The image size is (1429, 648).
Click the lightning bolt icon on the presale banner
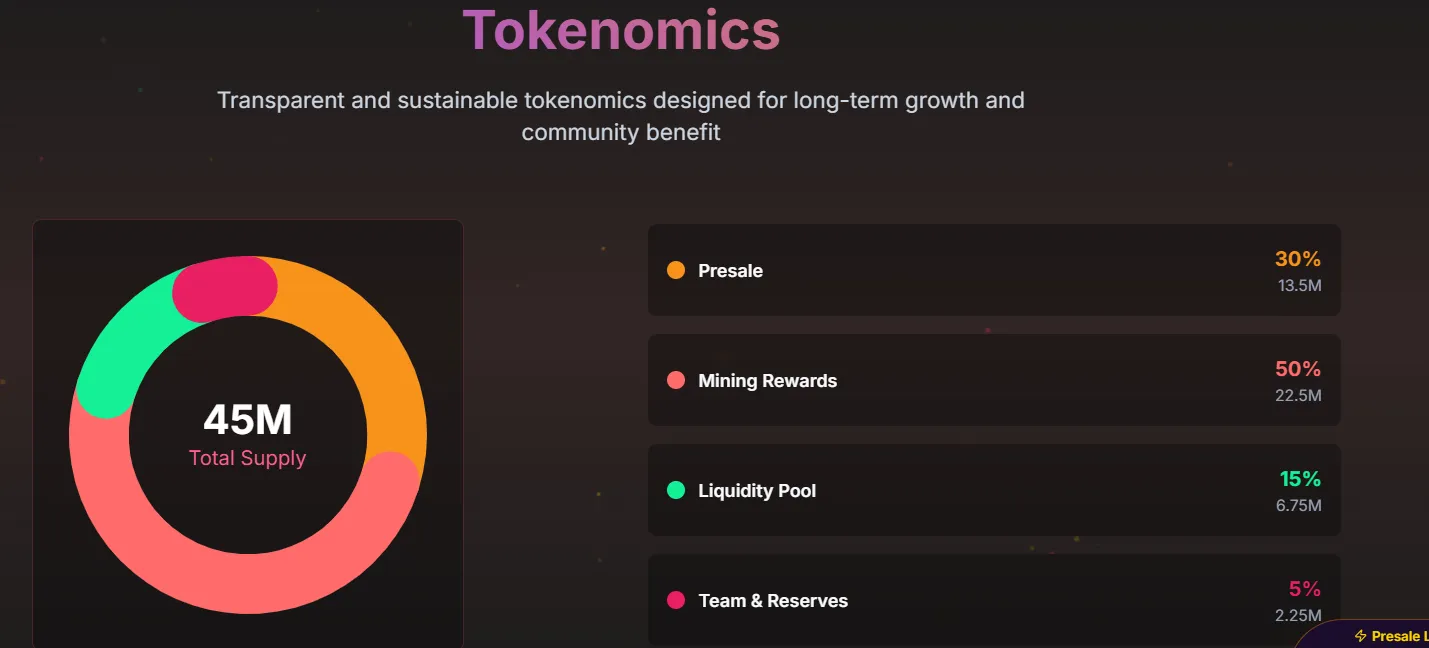(x=1360, y=636)
